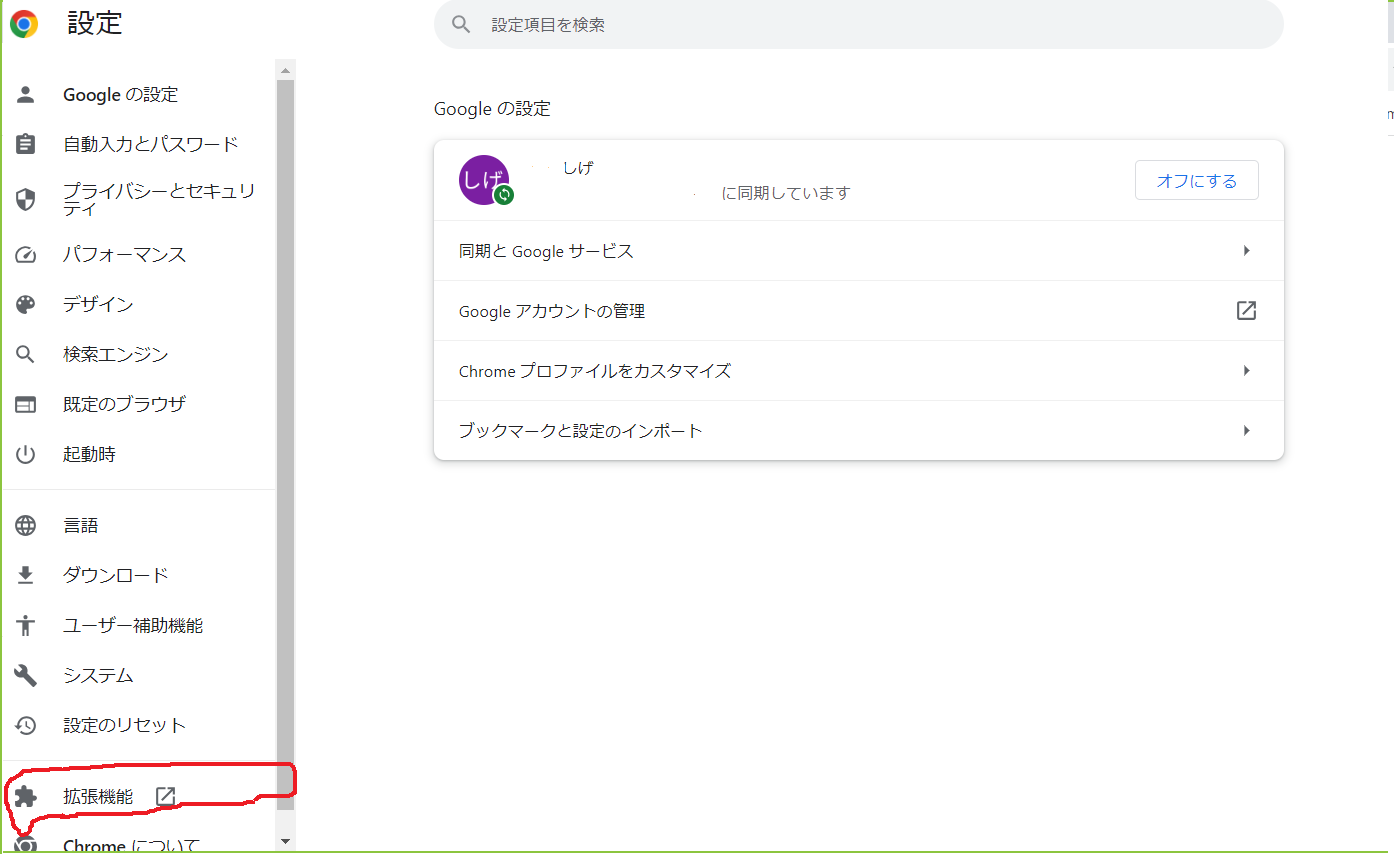Screen dimensions: 1394x854
Task: Click the Google settings person icon
Action: click(x=26, y=95)
